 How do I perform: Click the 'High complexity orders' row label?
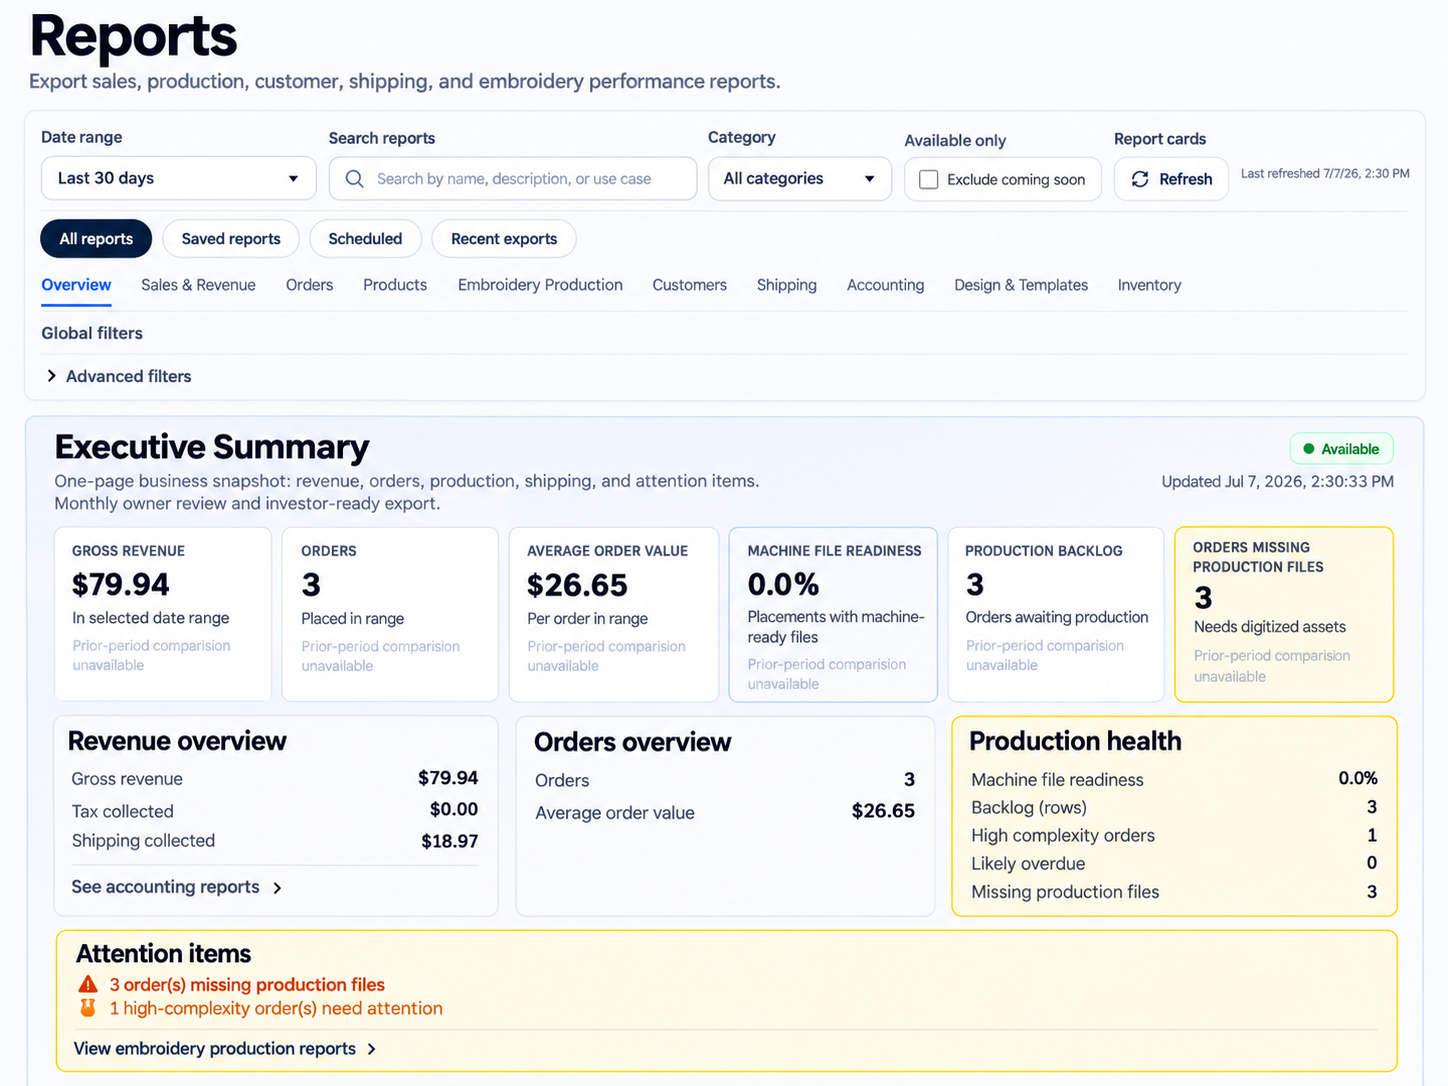(x=1063, y=835)
